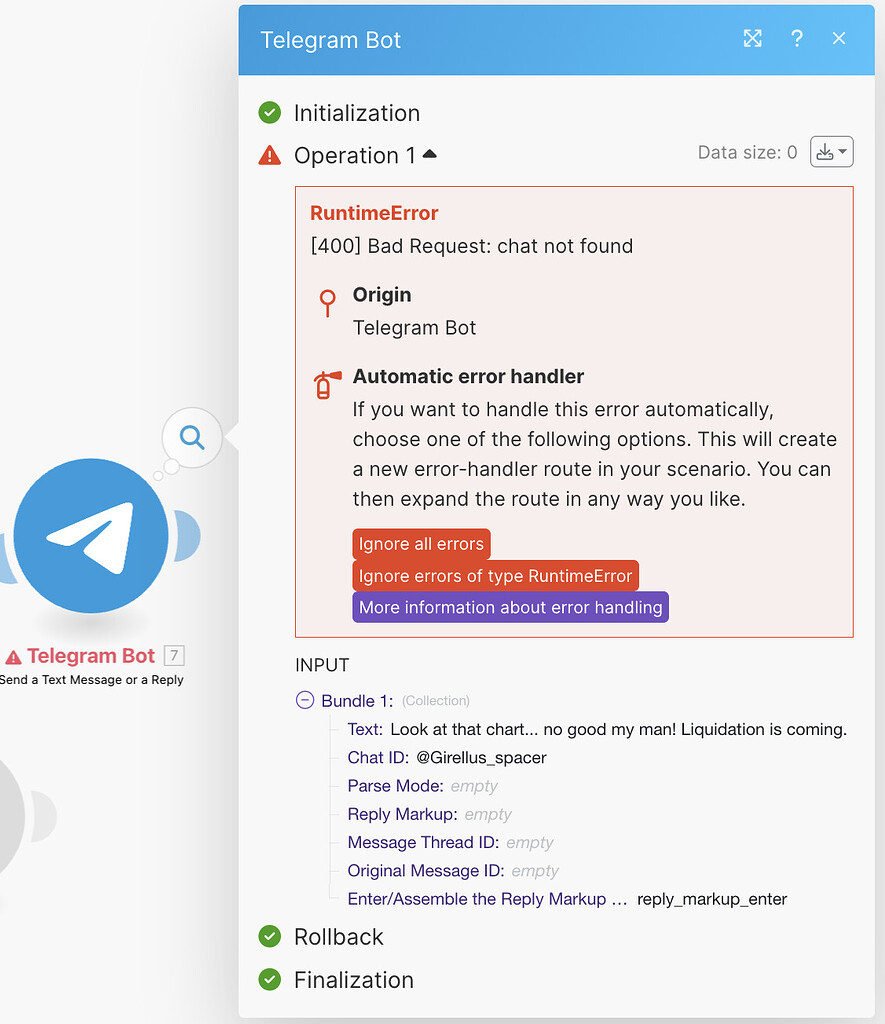The width and height of the screenshot is (885, 1024).
Task: Click the Rollback green check icon
Action: (x=270, y=936)
